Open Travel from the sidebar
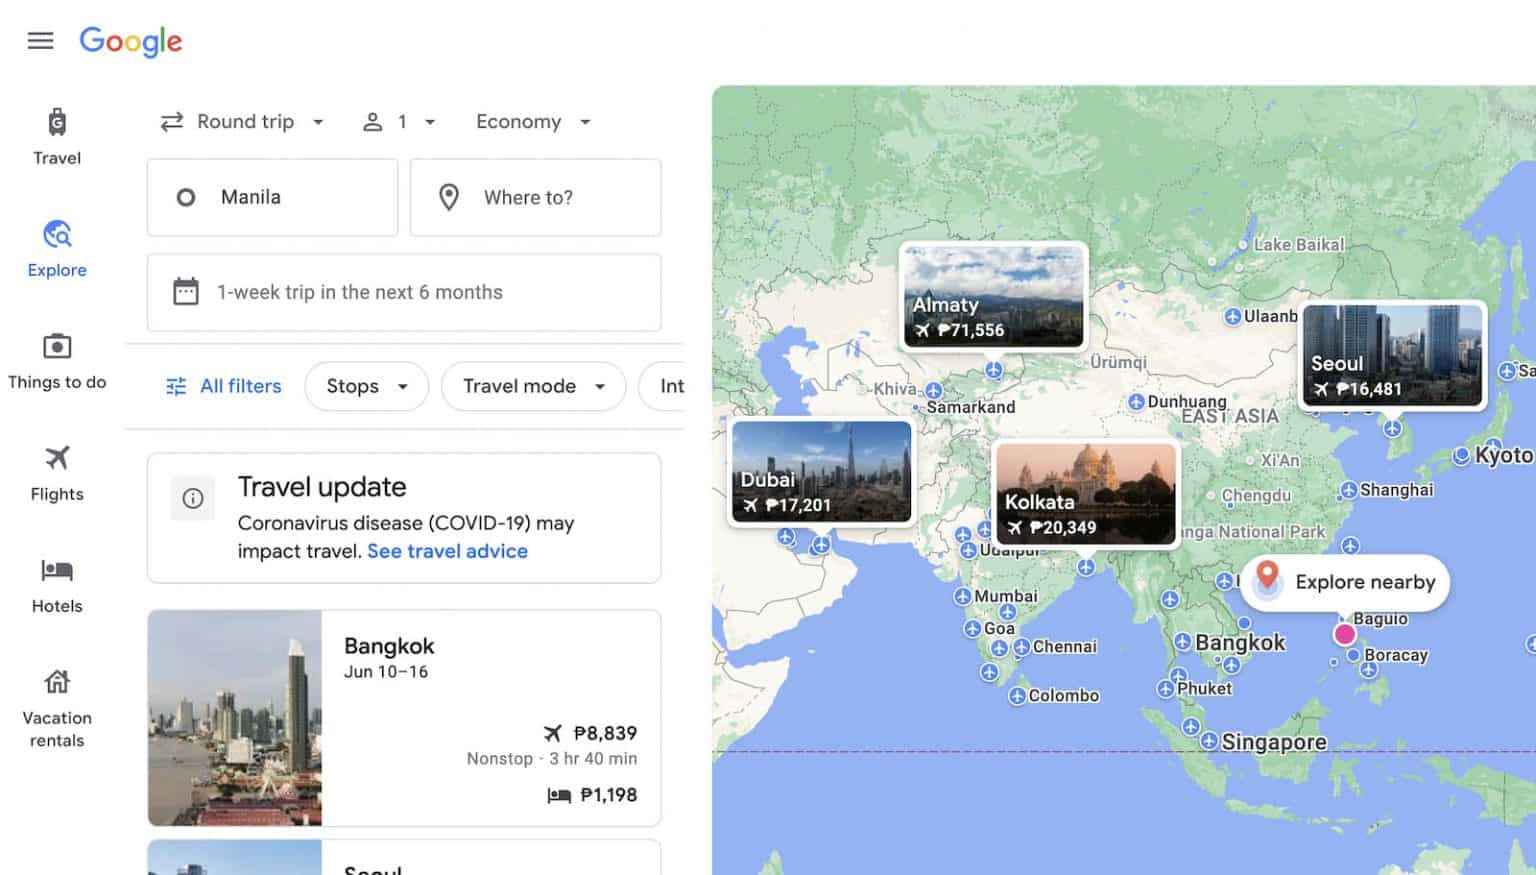 (x=57, y=136)
